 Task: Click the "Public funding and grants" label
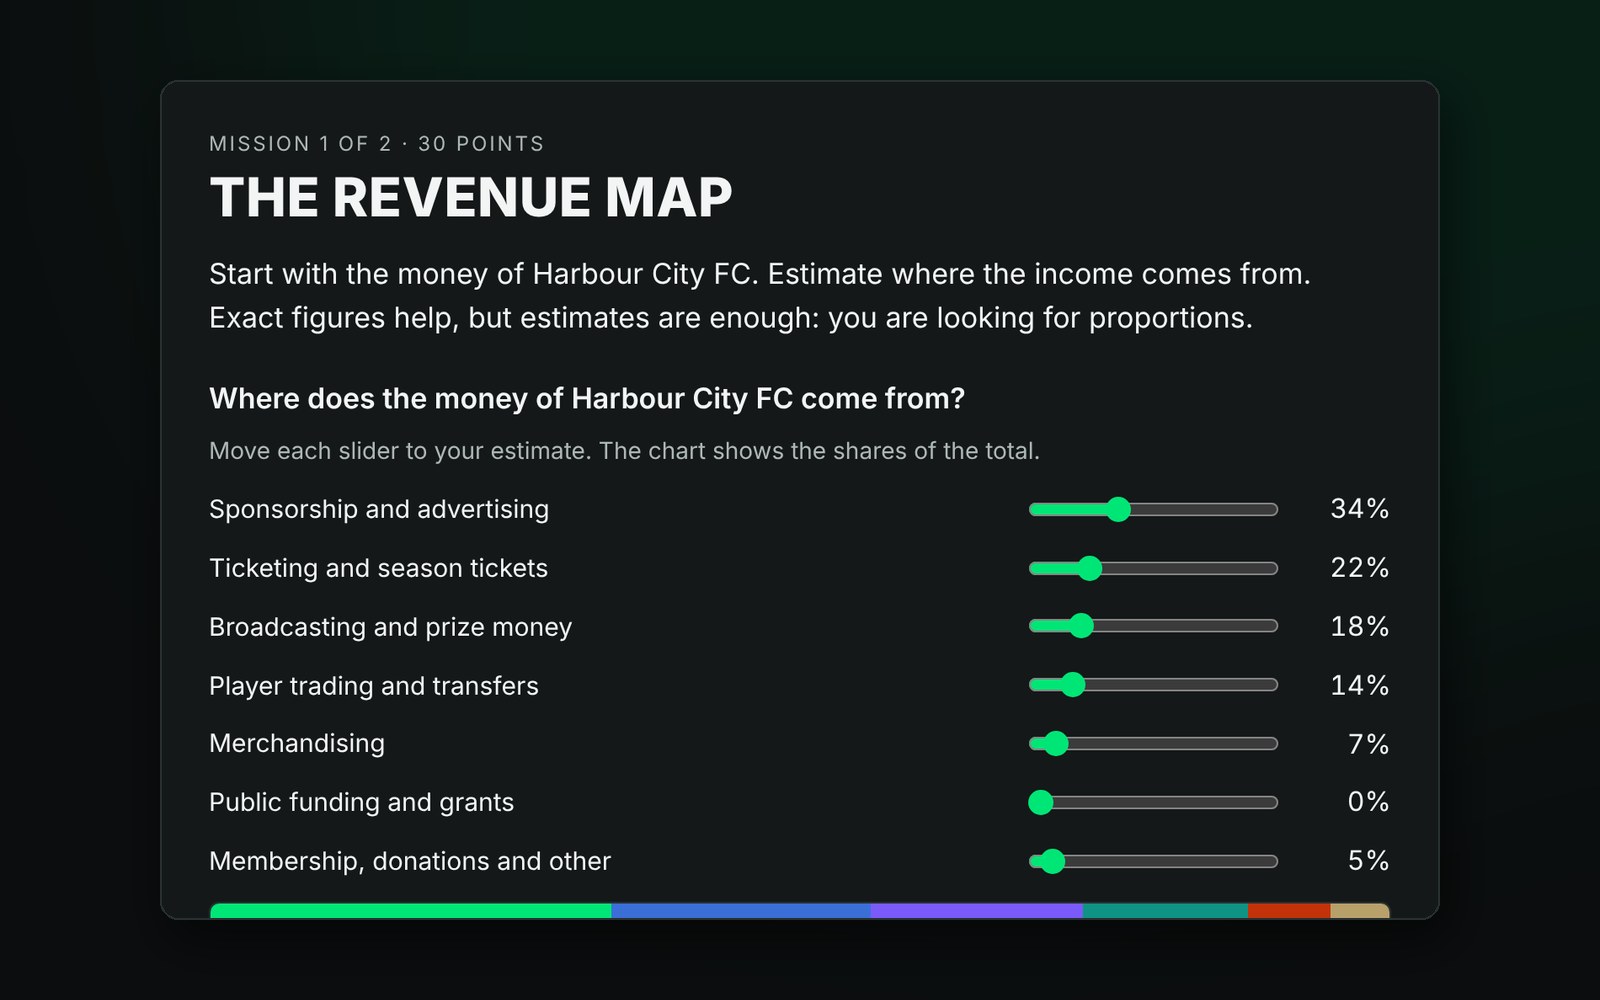pyautogui.click(x=361, y=802)
